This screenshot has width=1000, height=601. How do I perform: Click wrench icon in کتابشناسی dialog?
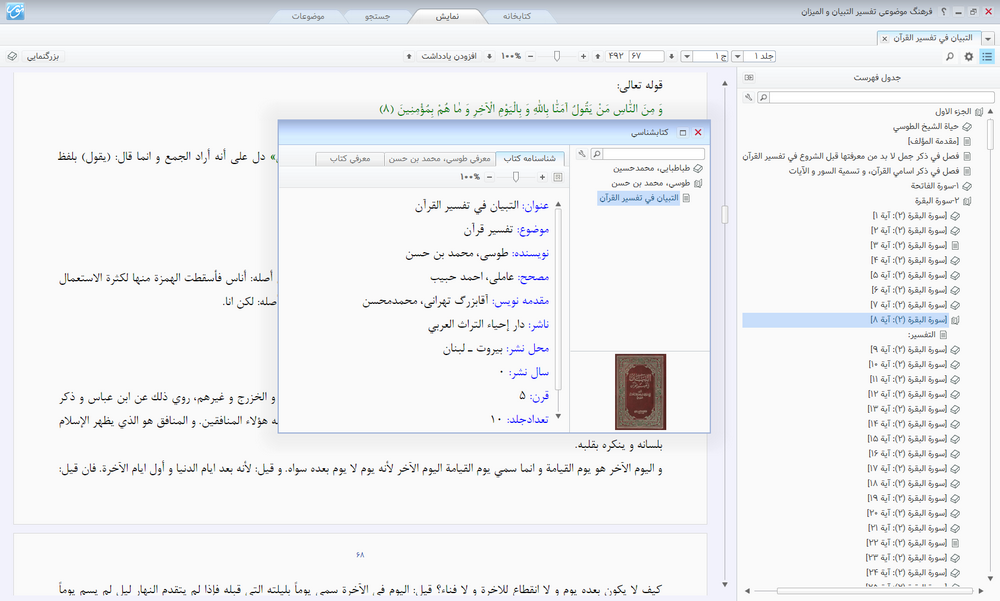(x=582, y=154)
